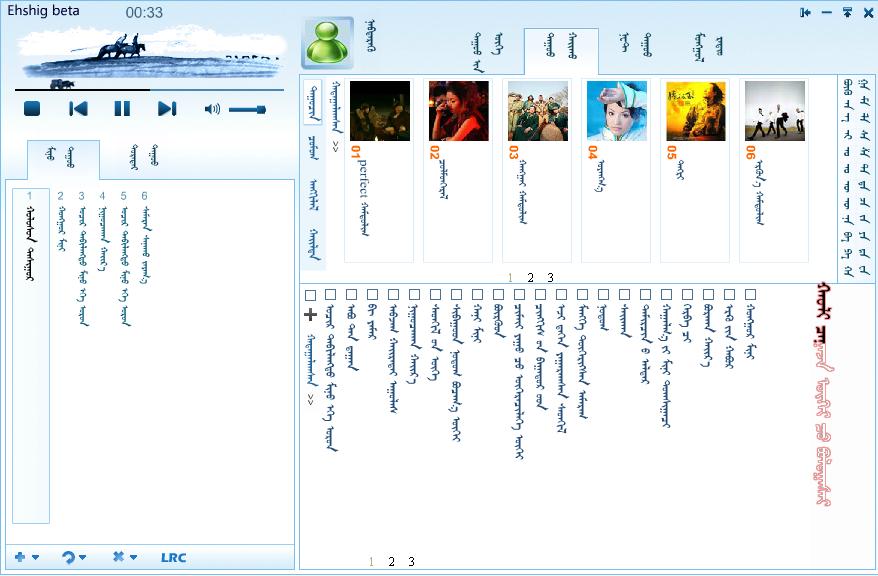Skip to the previous track
878x576 pixels.
[x=78, y=109]
